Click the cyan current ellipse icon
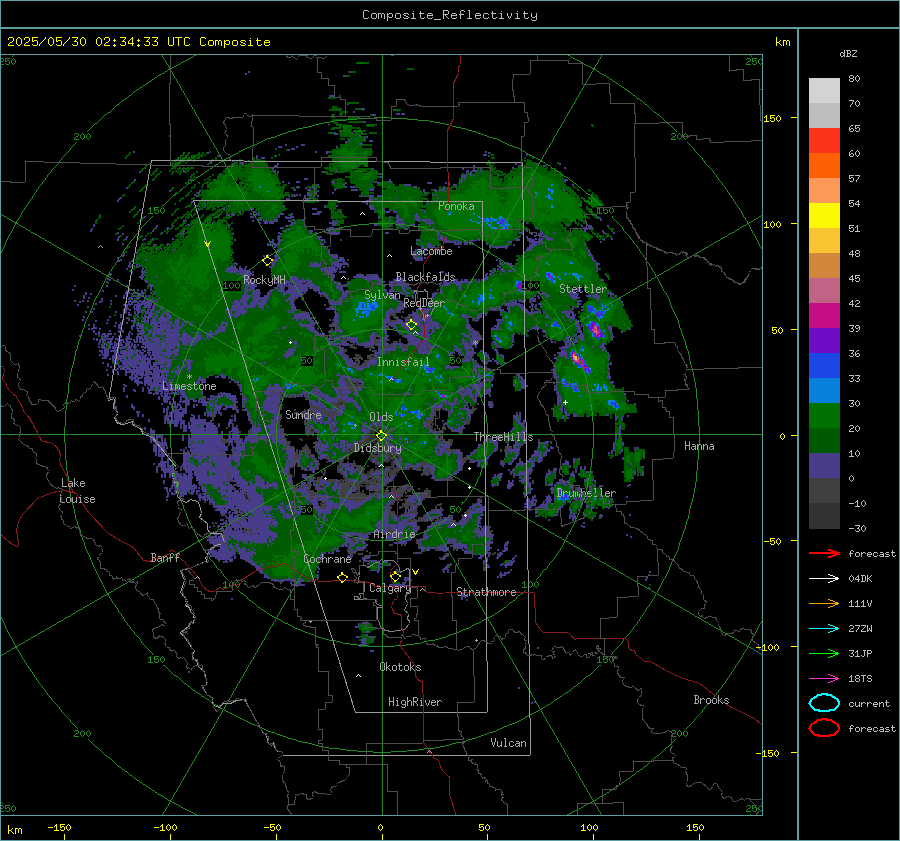 [x=824, y=703]
